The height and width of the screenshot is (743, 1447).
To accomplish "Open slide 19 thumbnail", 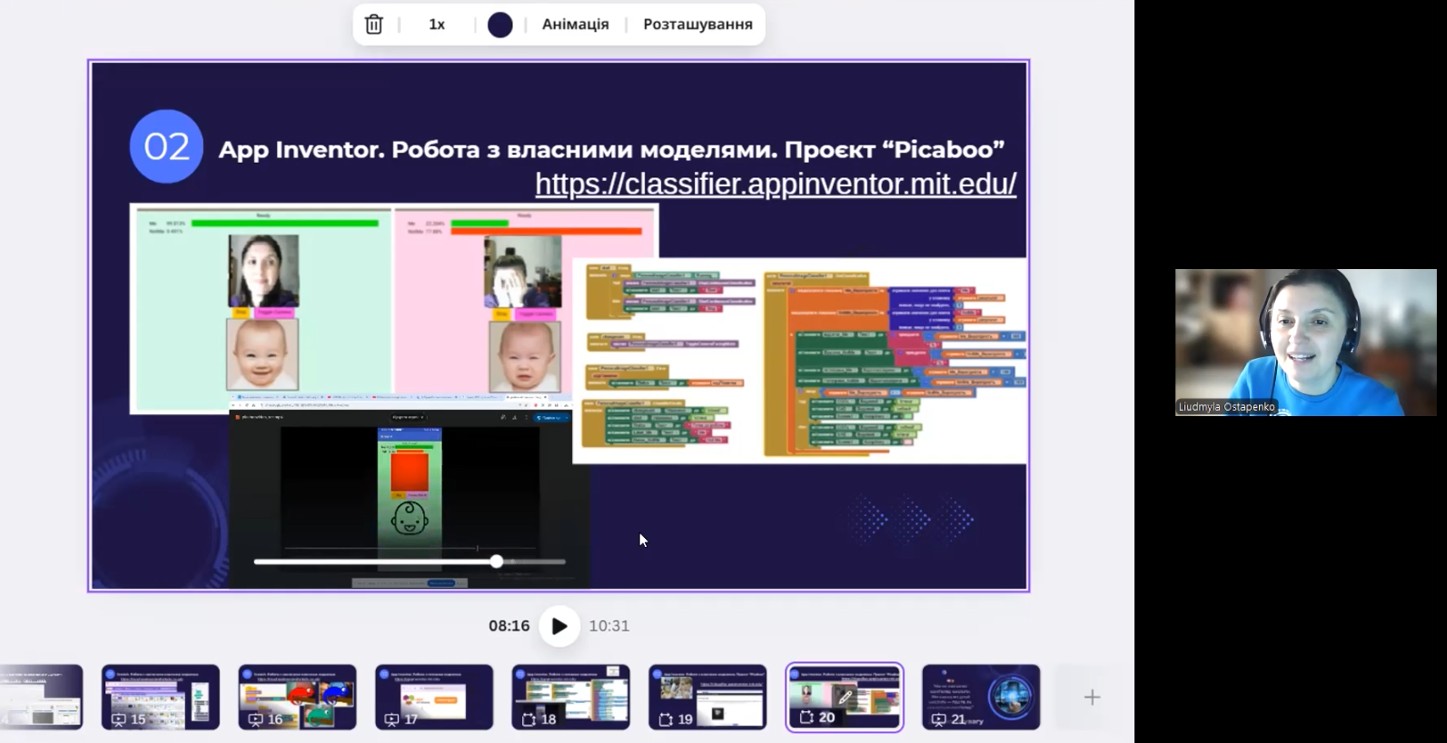I will pyautogui.click(x=707, y=697).
